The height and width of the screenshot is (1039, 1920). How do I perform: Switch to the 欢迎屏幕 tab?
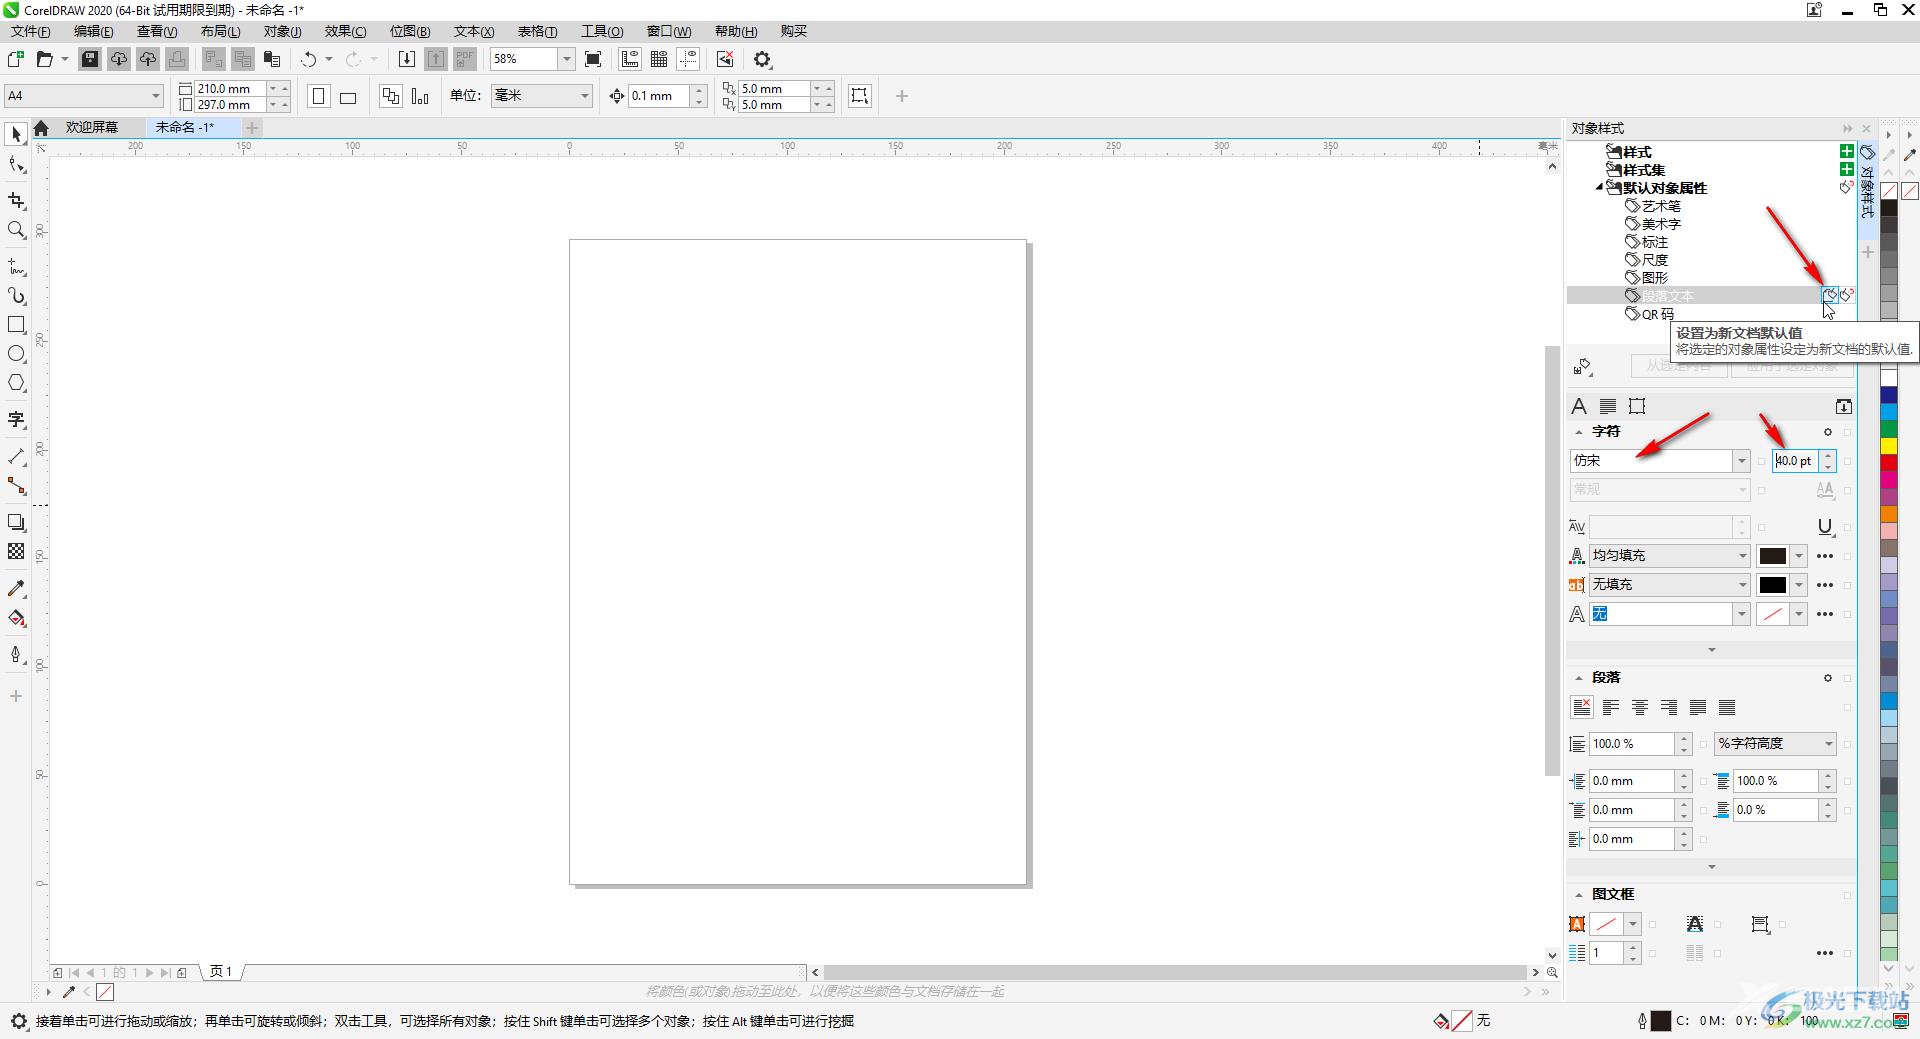pyautogui.click(x=92, y=127)
